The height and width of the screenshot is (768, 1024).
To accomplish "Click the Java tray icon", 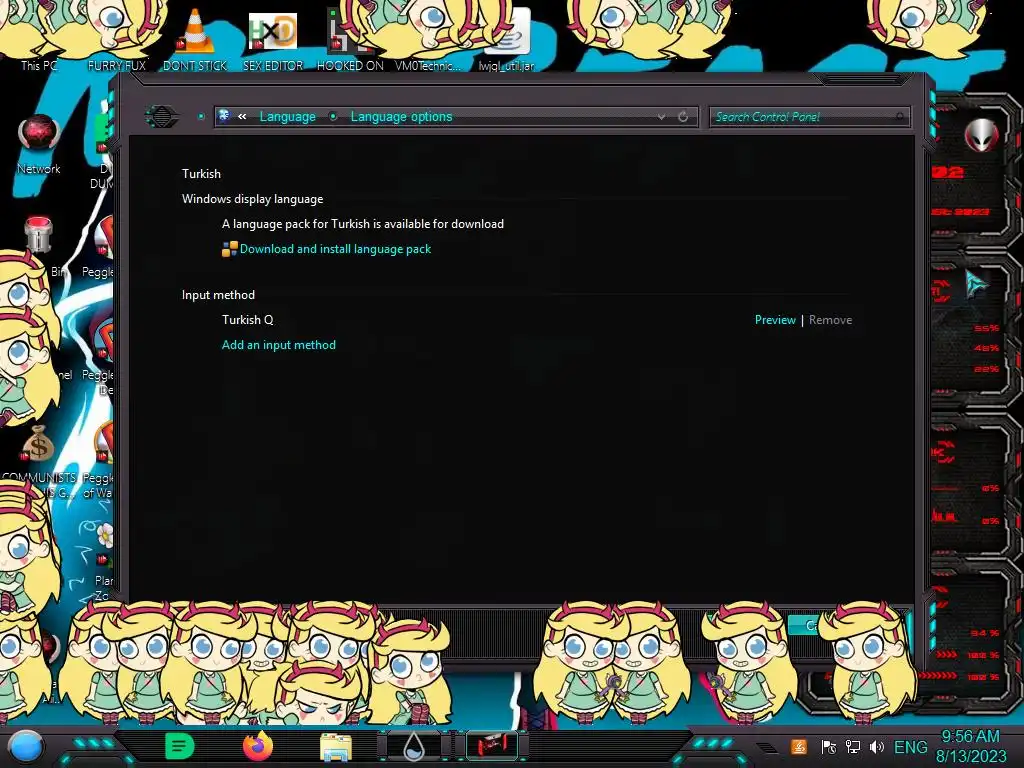I will 799,746.
